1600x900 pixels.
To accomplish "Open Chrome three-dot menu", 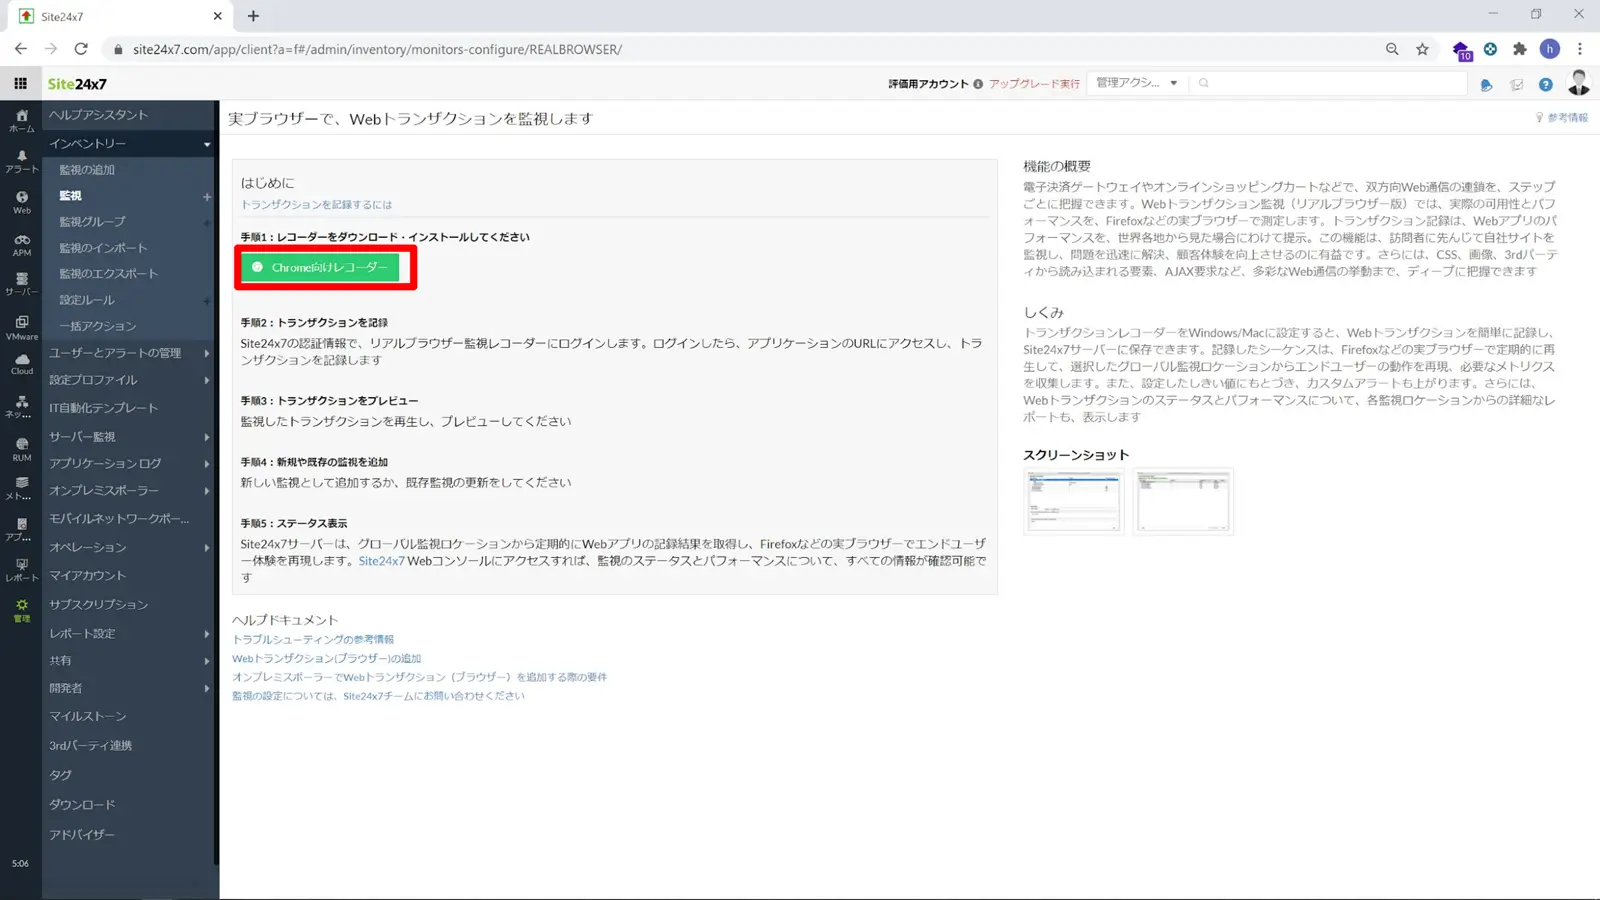I will 1580,49.
